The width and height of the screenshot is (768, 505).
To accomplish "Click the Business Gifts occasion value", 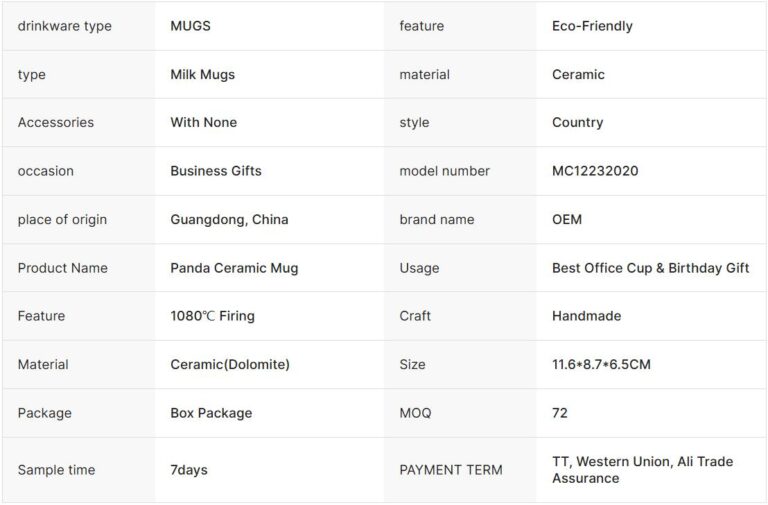I will 216,171.
